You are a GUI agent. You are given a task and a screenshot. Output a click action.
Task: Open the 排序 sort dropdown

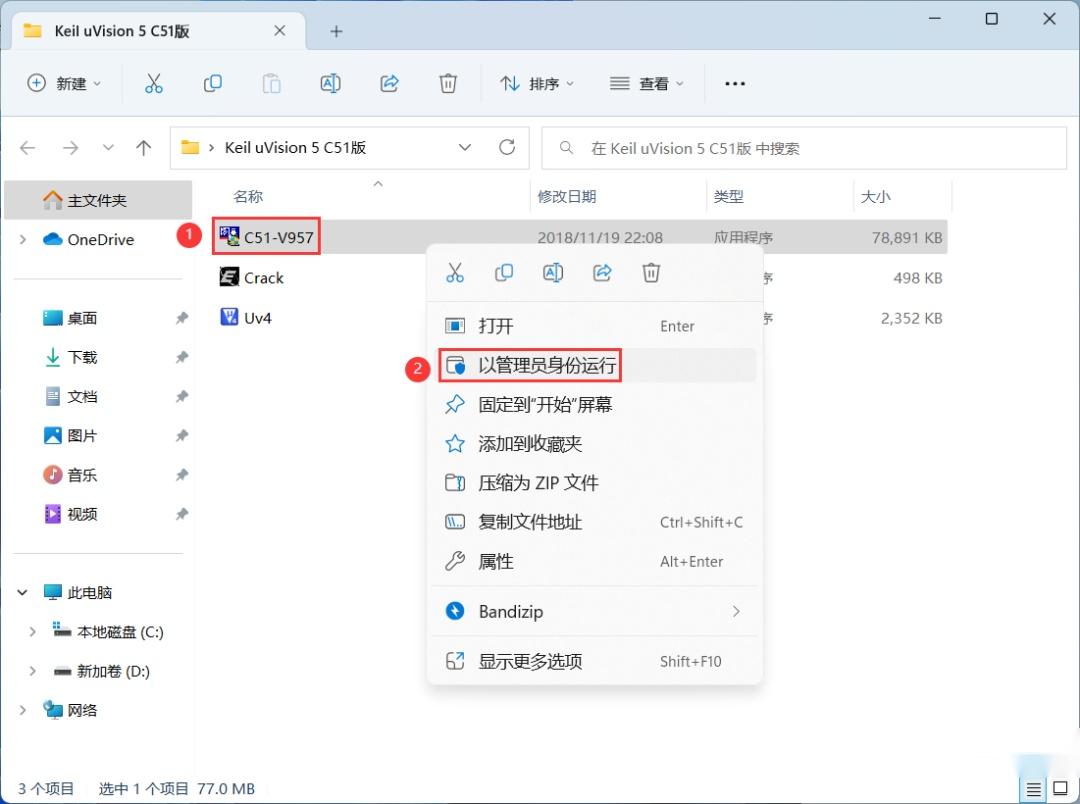pyautogui.click(x=537, y=83)
